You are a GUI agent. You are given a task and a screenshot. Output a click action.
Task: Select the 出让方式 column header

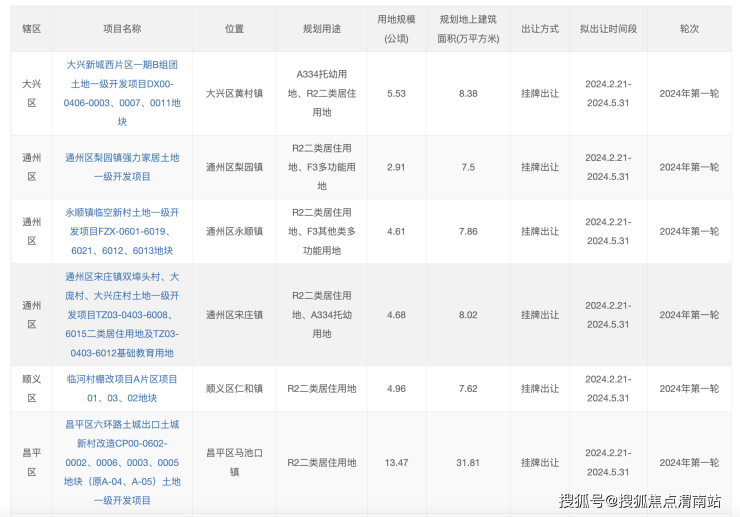click(540, 29)
